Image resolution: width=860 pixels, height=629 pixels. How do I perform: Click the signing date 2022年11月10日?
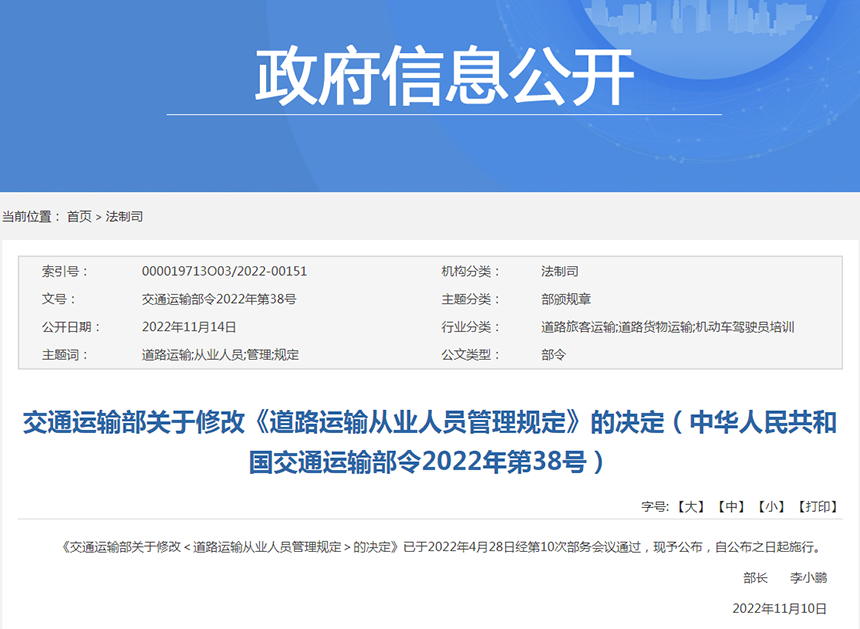coord(780,608)
